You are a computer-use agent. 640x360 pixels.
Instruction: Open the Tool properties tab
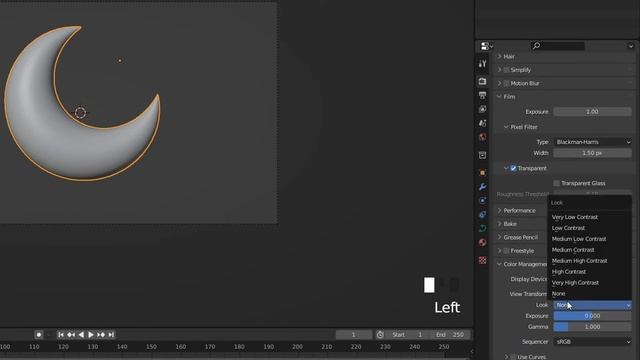482,63
